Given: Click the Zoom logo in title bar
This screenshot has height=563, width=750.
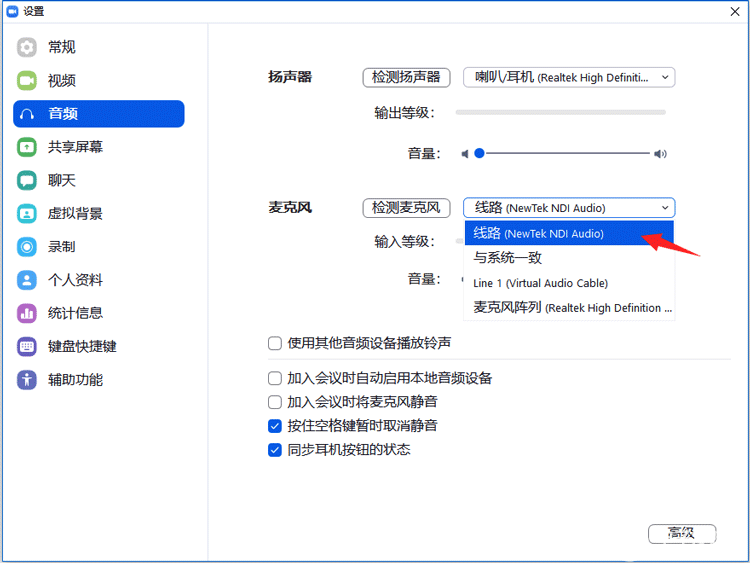Looking at the screenshot, I should pos(12,11).
